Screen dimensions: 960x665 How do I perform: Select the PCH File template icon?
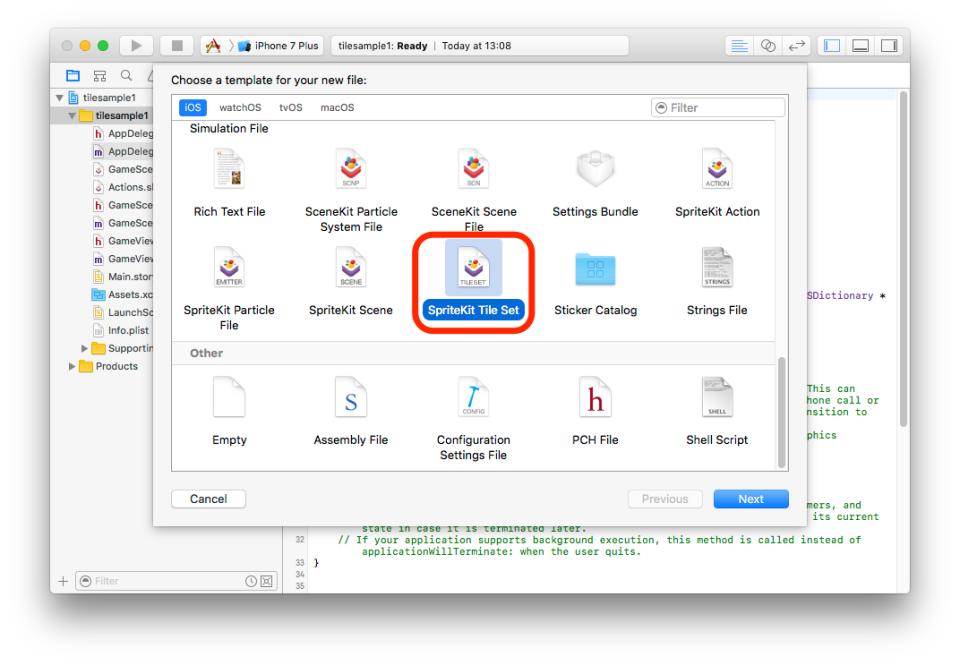[595, 398]
